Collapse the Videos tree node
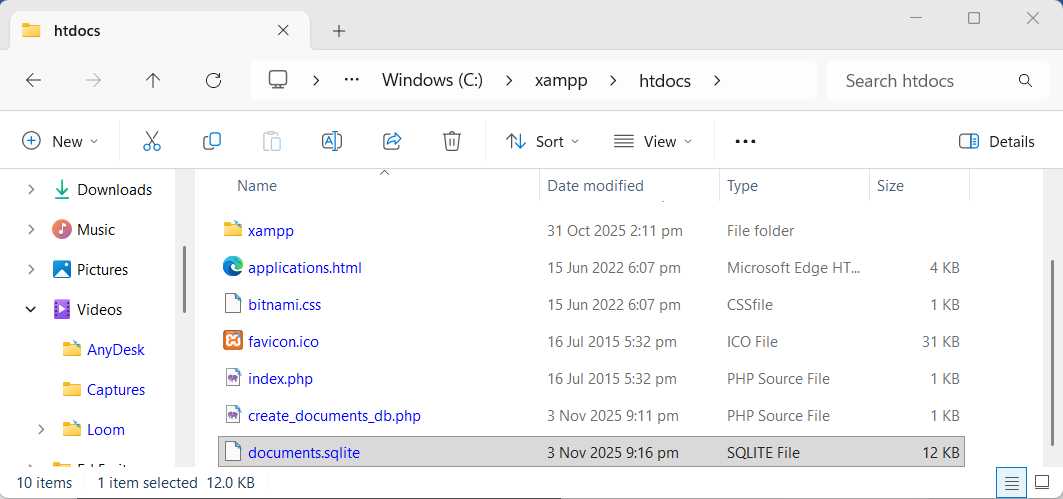This screenshot has width=1063, height=499. coord(31,309)
